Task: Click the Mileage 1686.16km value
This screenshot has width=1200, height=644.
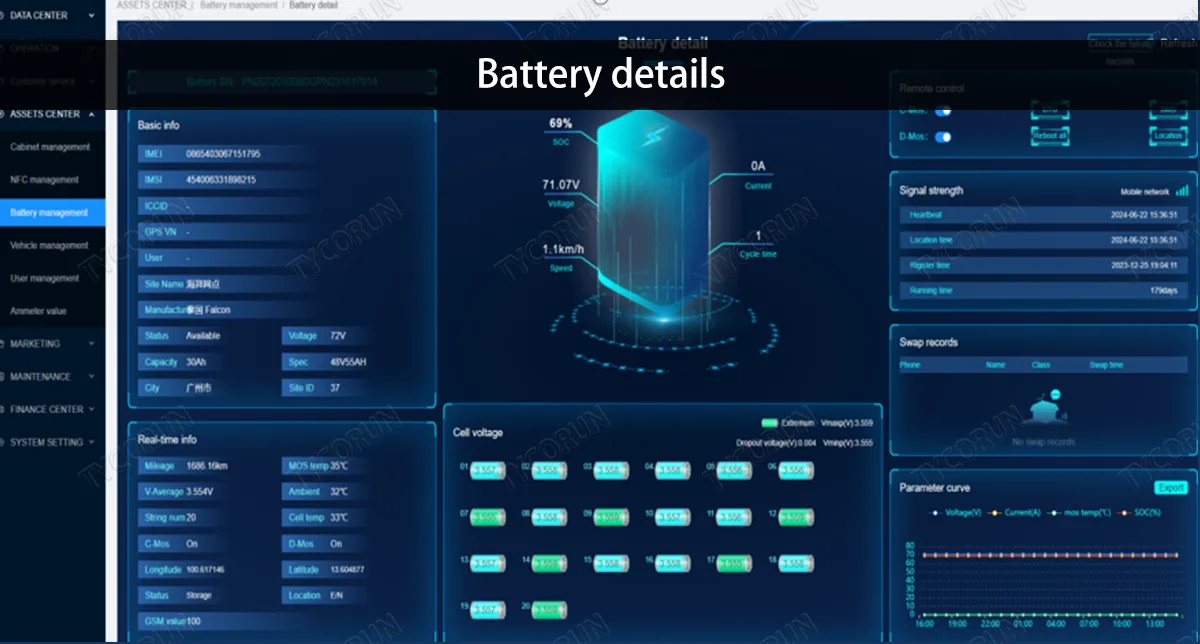Action: [208, 466]
